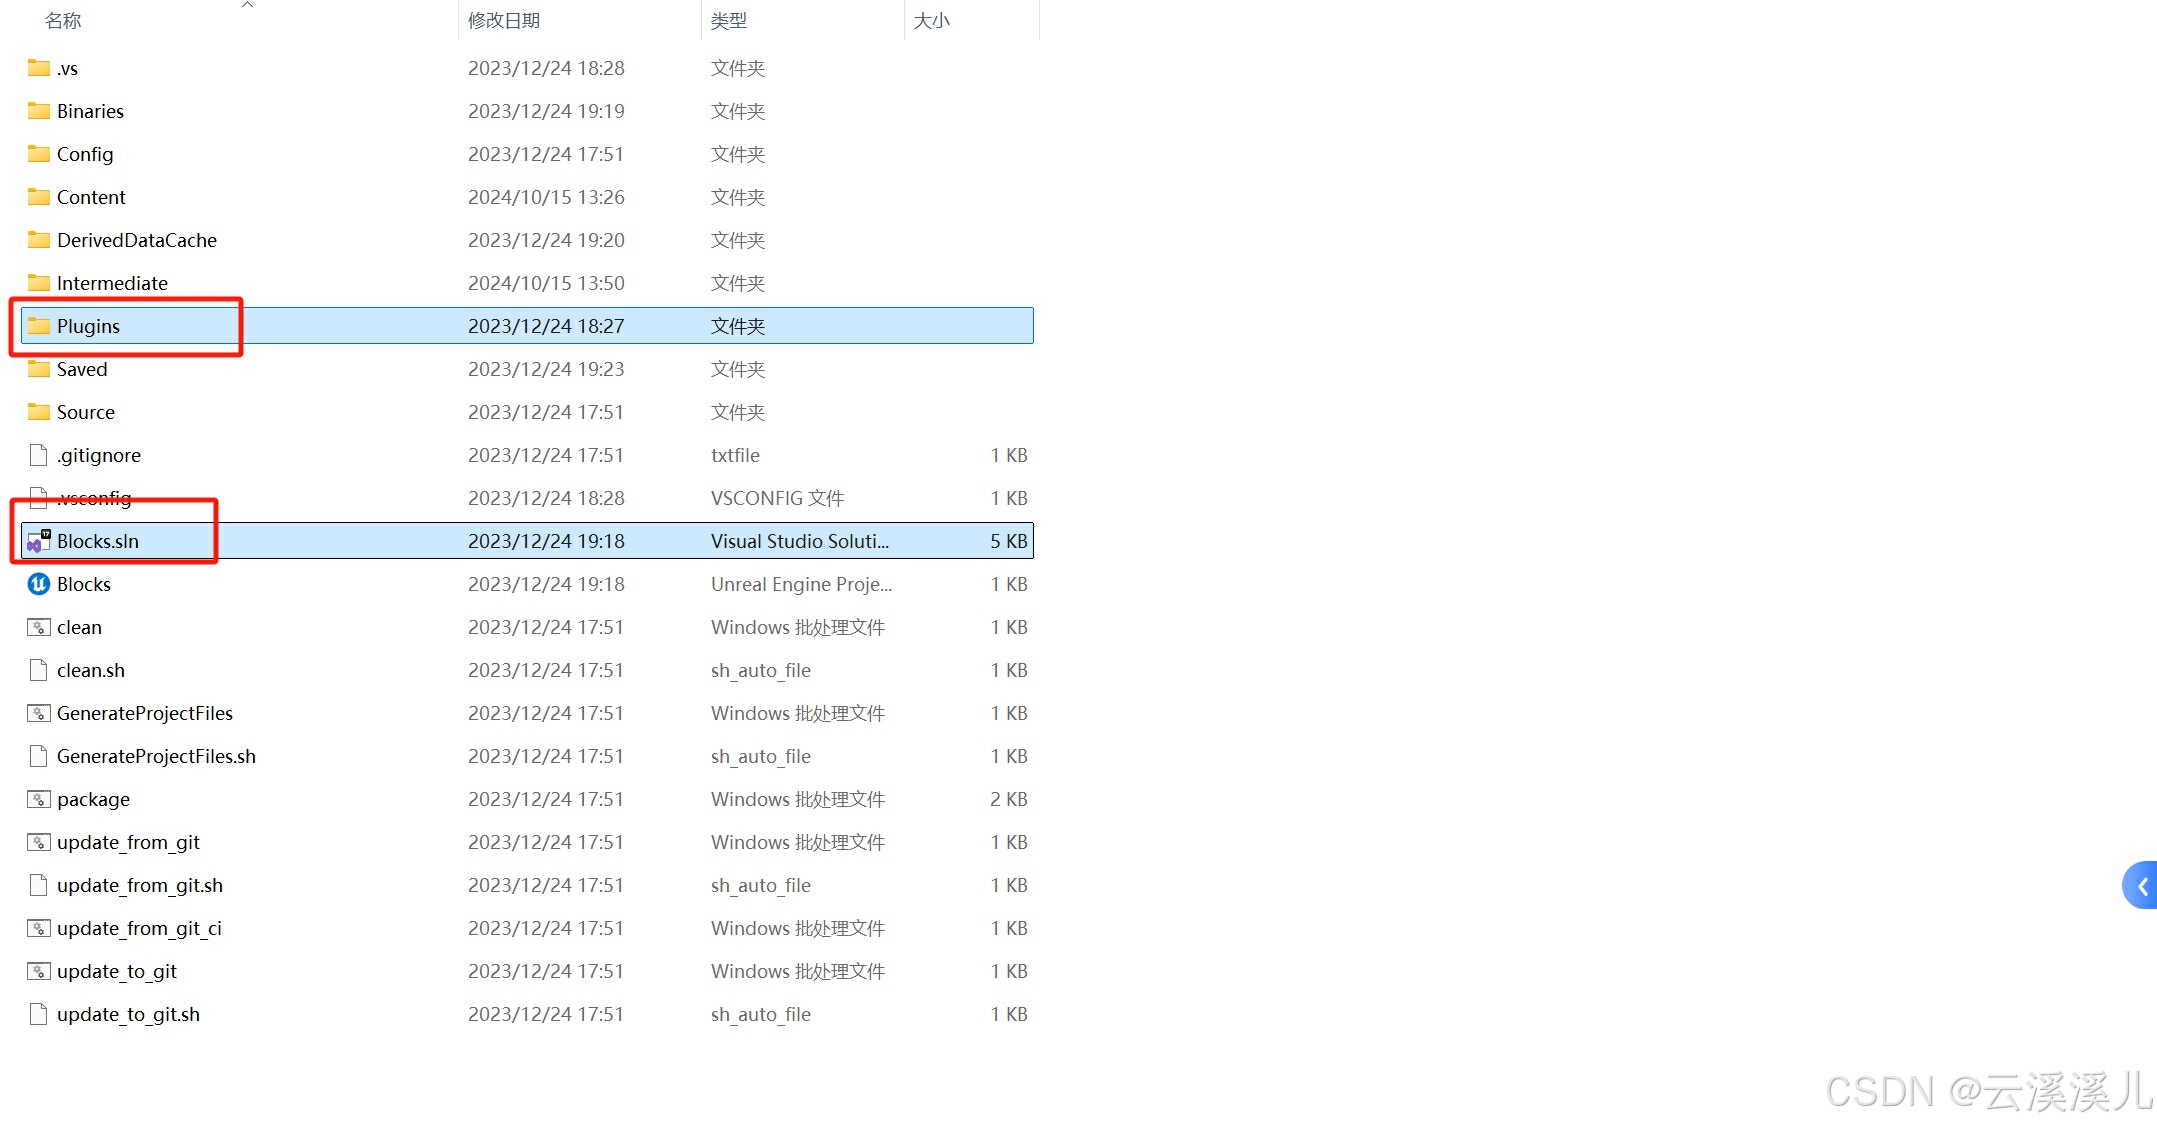Select the Source folder entry

(x=85, y=412)
